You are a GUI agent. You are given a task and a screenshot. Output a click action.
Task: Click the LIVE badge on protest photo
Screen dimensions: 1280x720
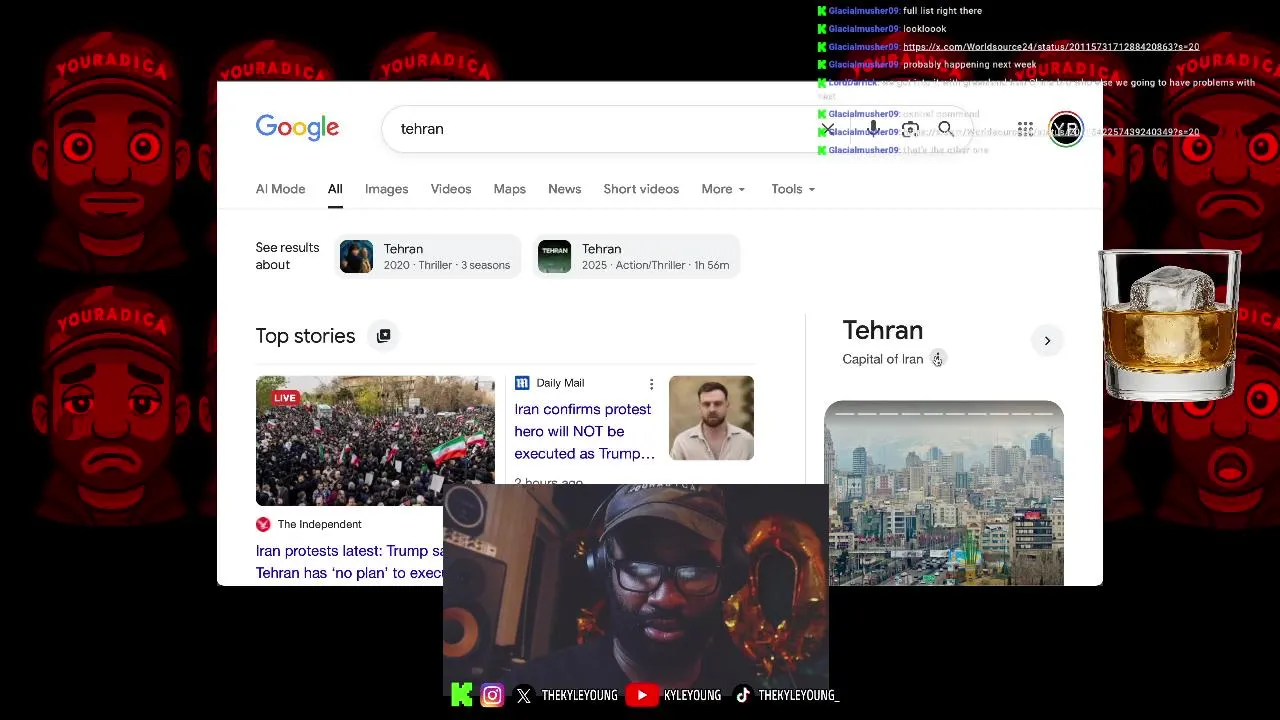coord(285,398)
